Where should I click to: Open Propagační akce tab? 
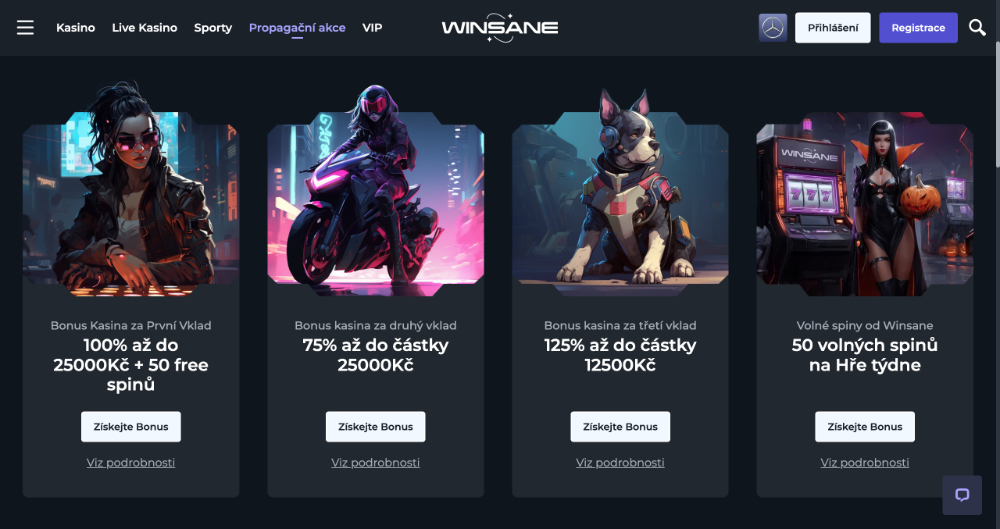click(297, 28)
